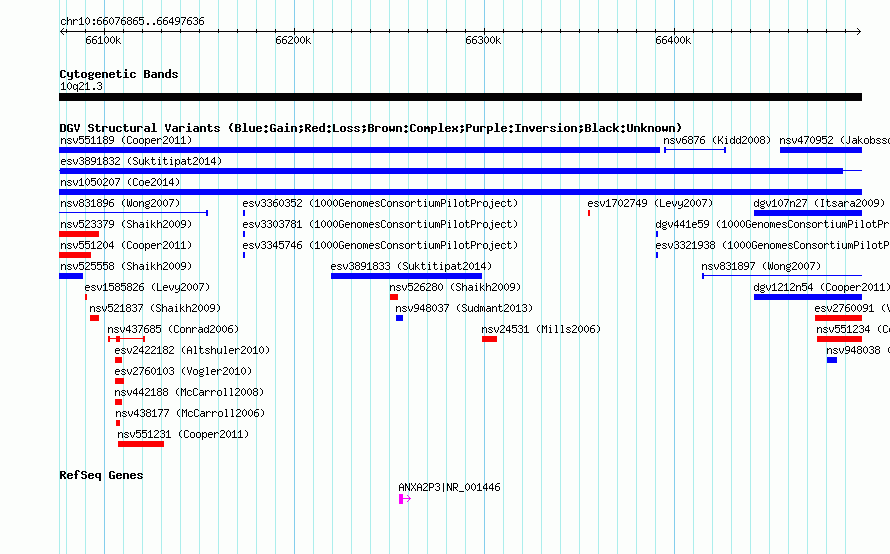Click the RefSeq Genes track title
This screenshot has height=554, width=890.
101,475
